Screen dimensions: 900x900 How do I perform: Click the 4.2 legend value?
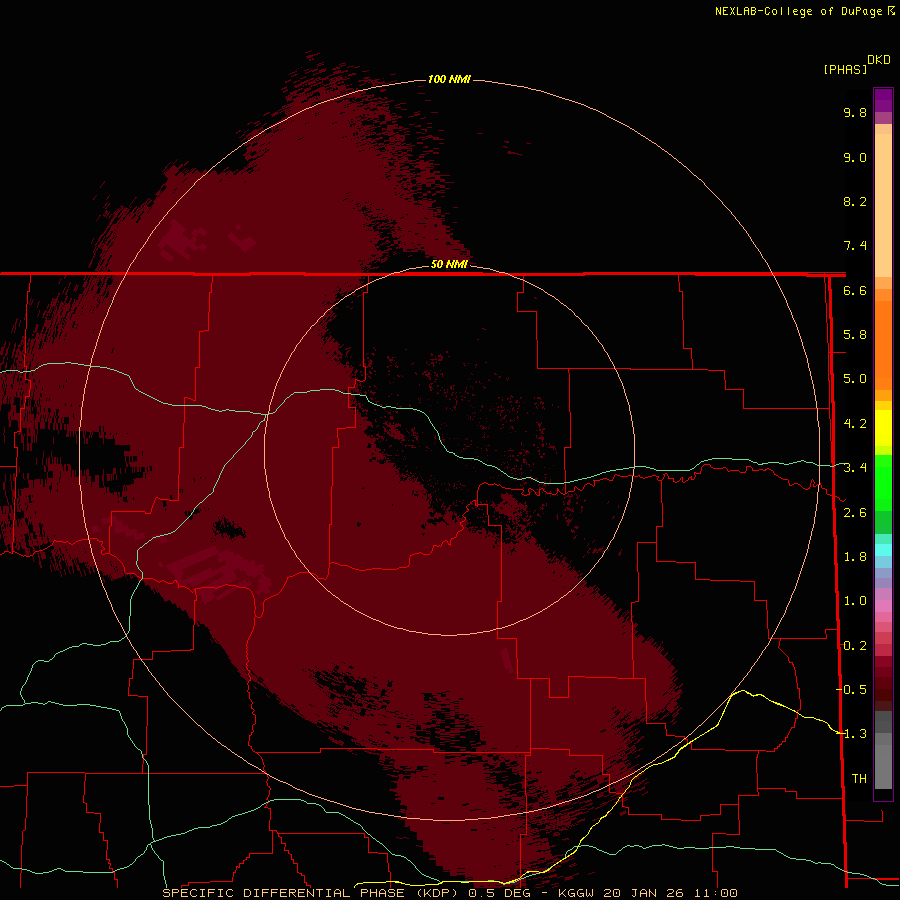tap(855, 424)
